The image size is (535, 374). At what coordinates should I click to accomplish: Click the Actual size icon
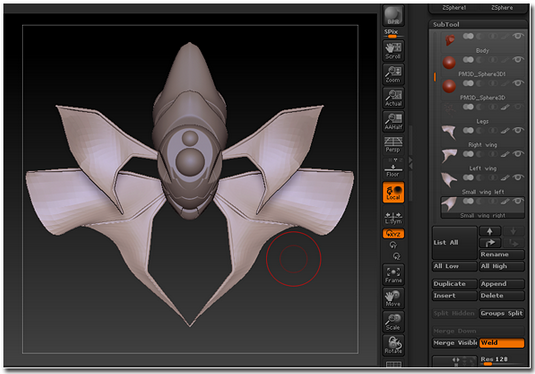[393, 98]
